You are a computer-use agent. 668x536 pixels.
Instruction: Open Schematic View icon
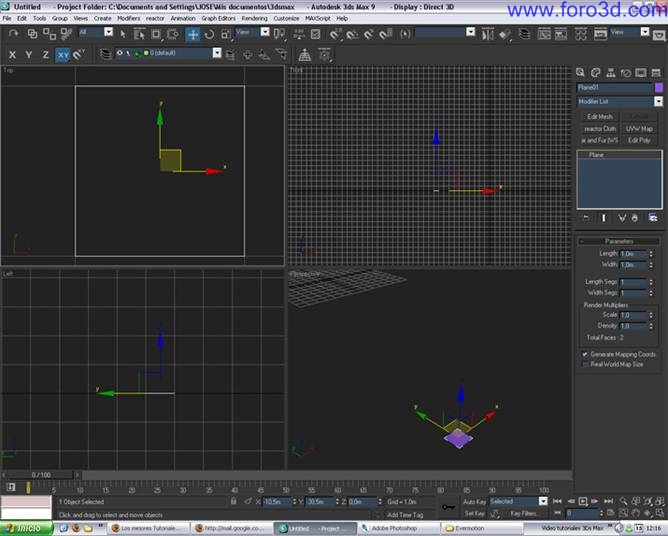pos(561,34)
